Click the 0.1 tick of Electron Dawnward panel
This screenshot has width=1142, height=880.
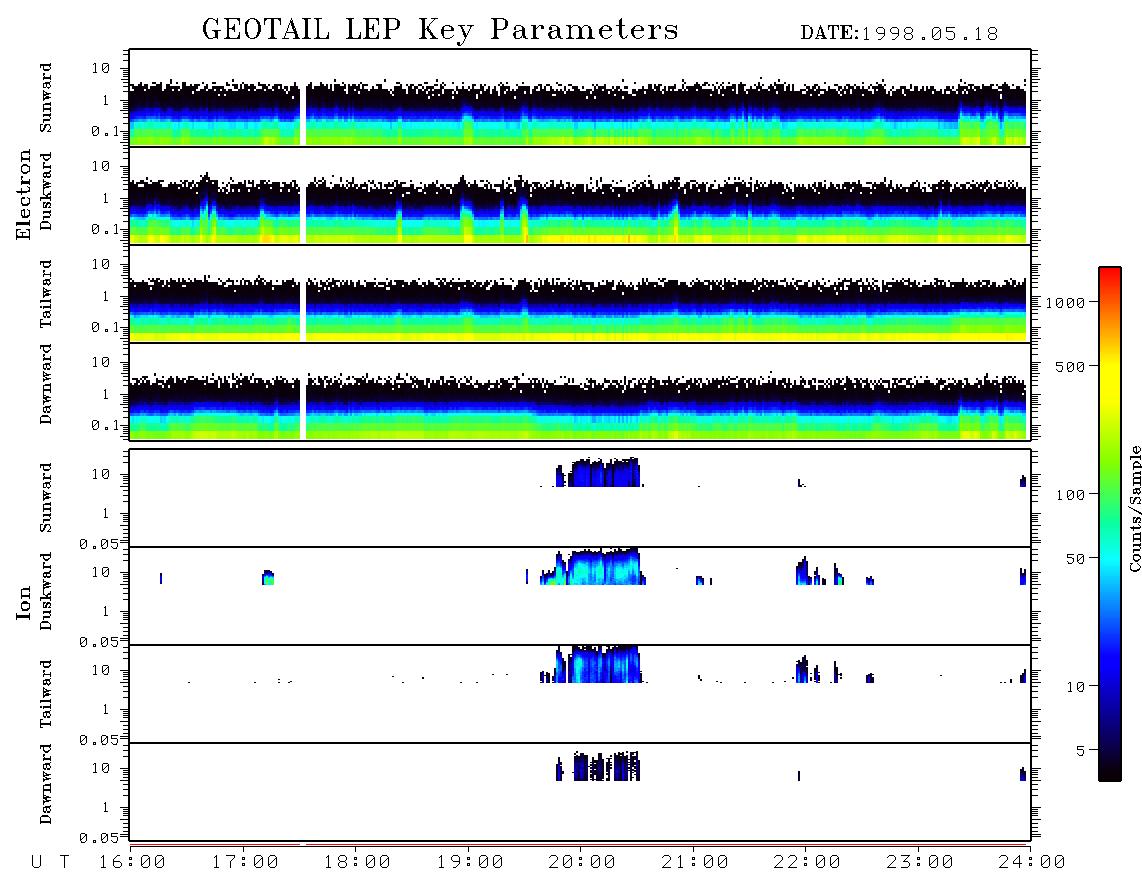[x=105, y=425]
